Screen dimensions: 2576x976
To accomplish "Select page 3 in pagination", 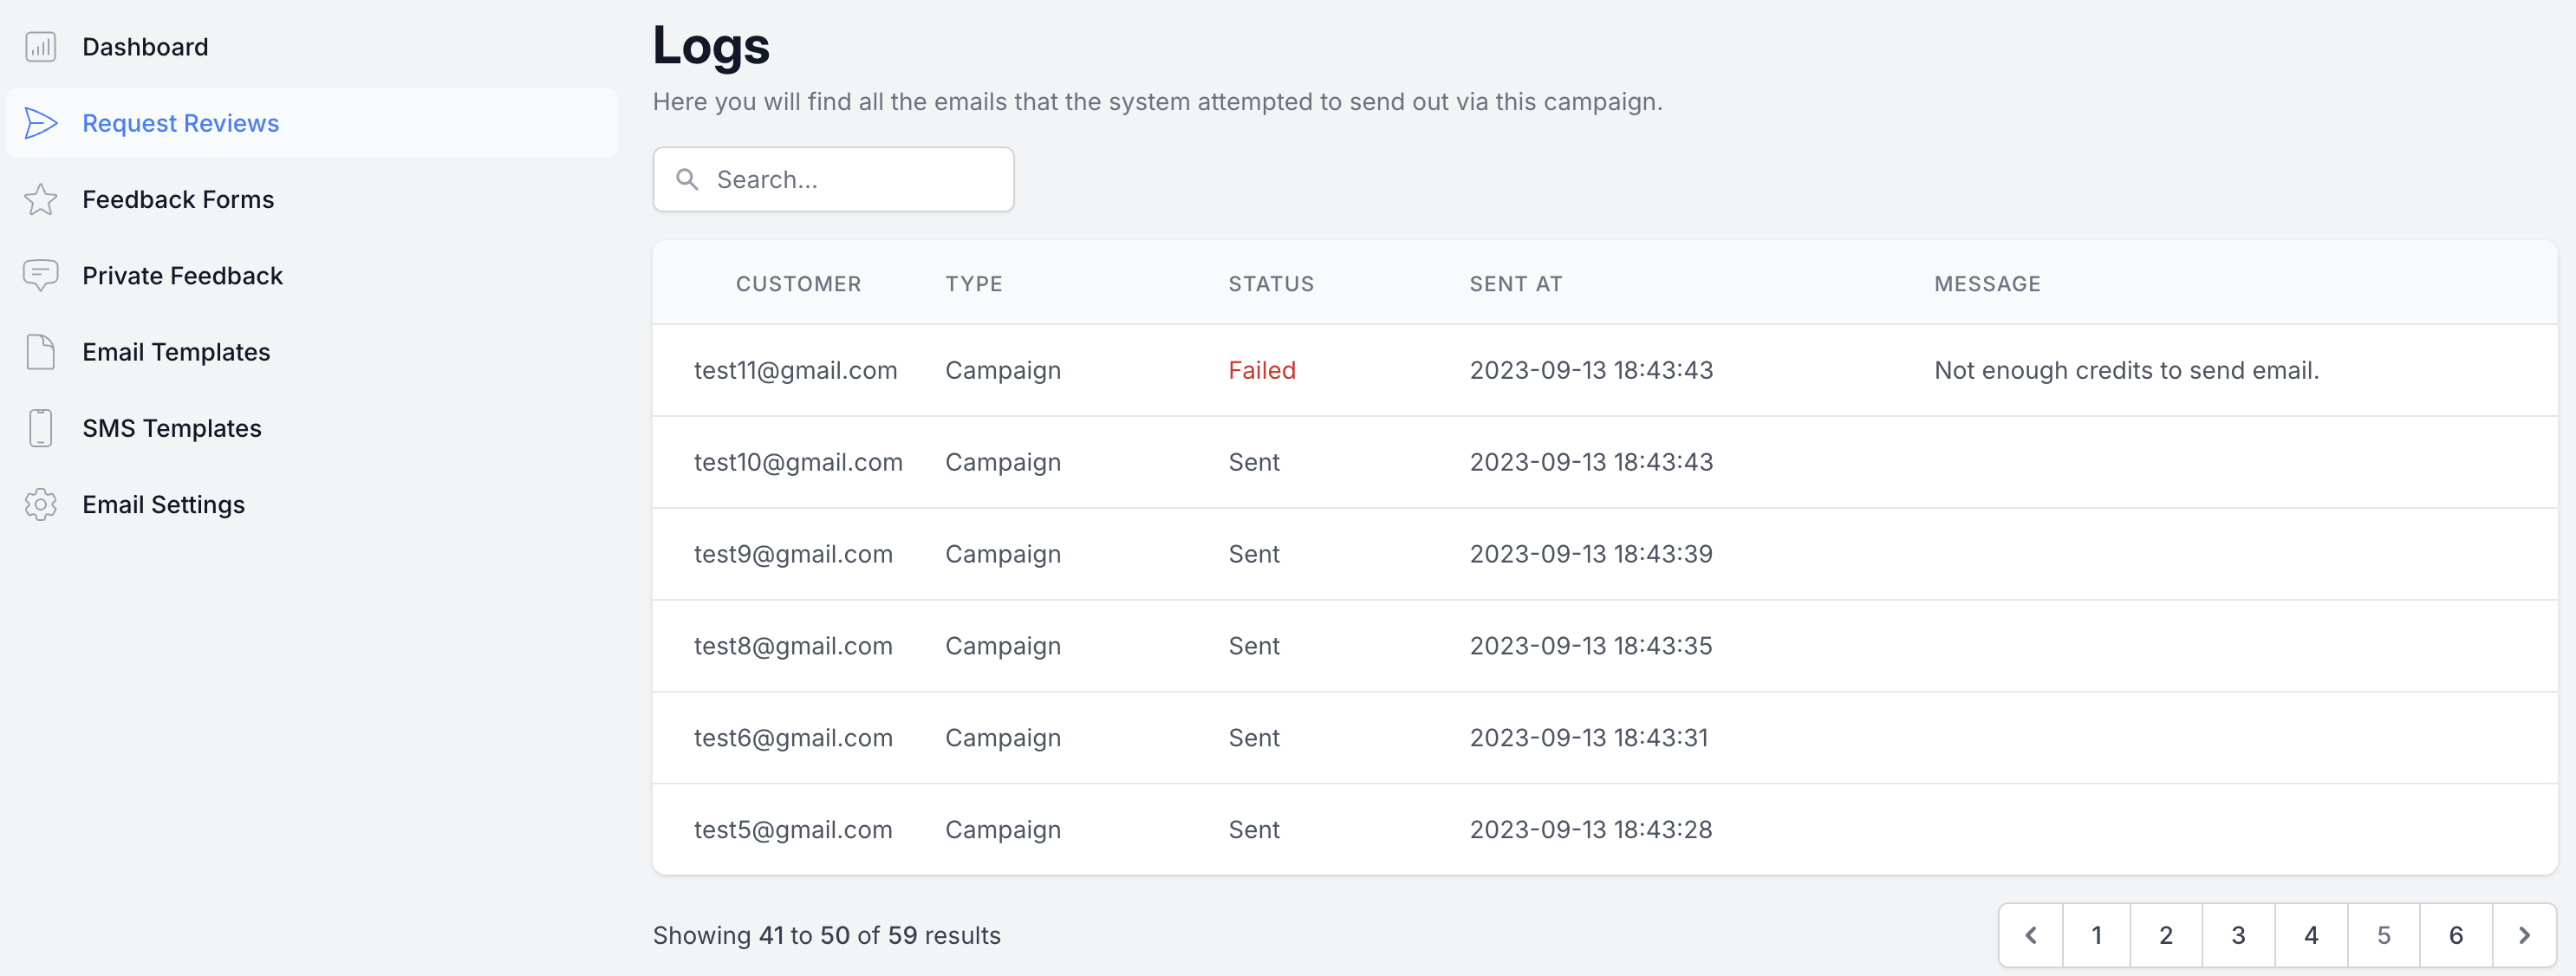I will coord(2238,935).
